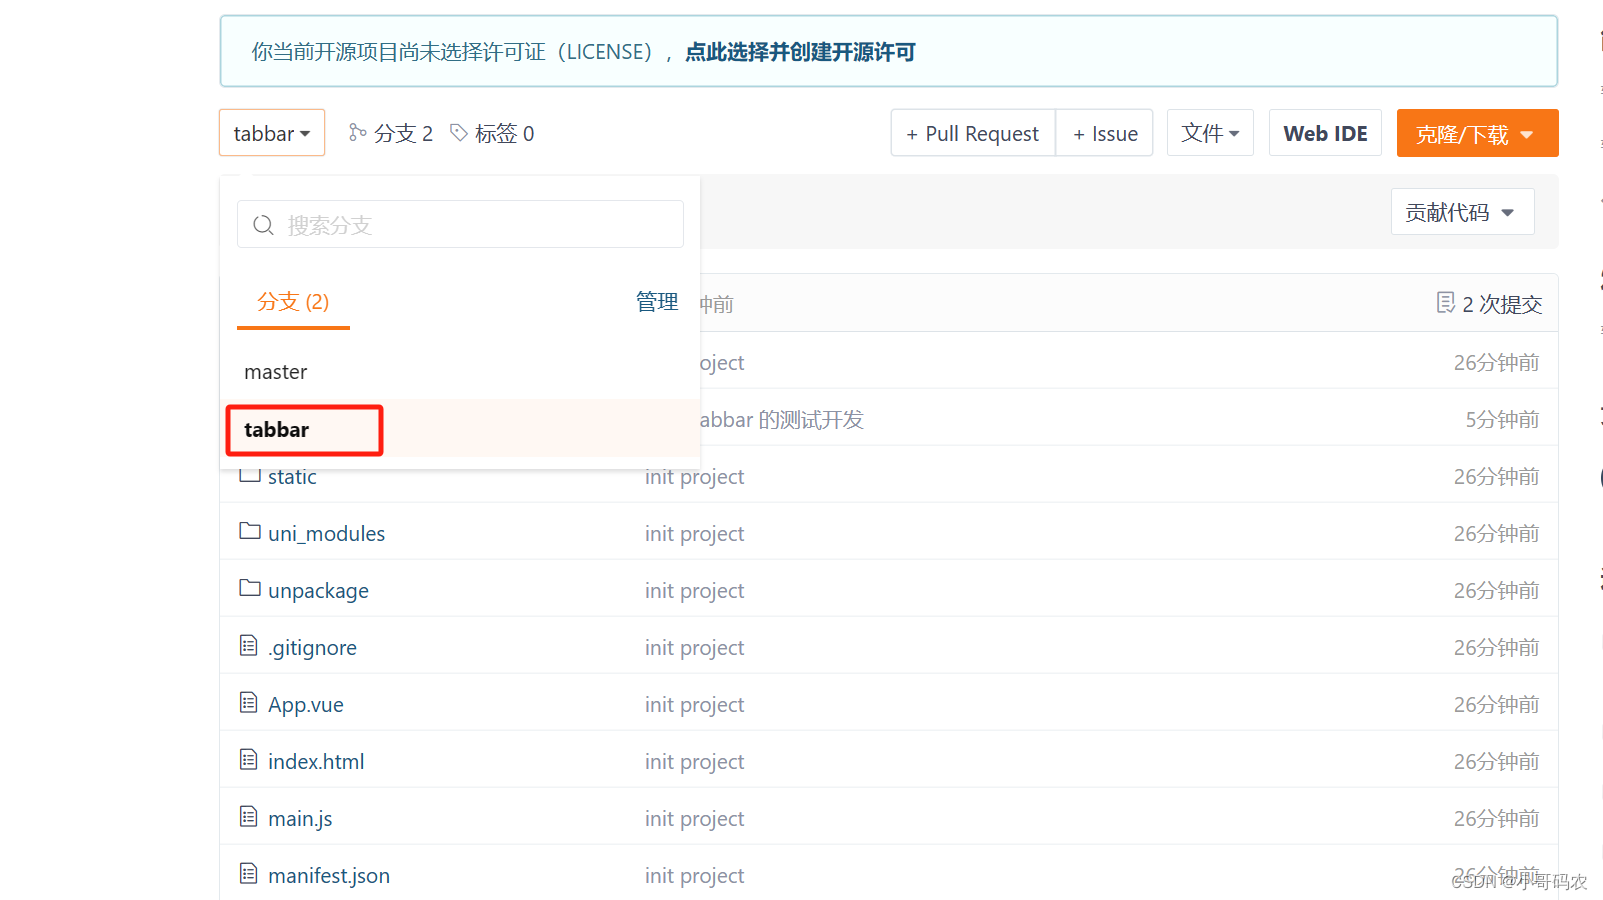
Task: Click the file icon beside manifest.json
Action: tap(248, 873)
